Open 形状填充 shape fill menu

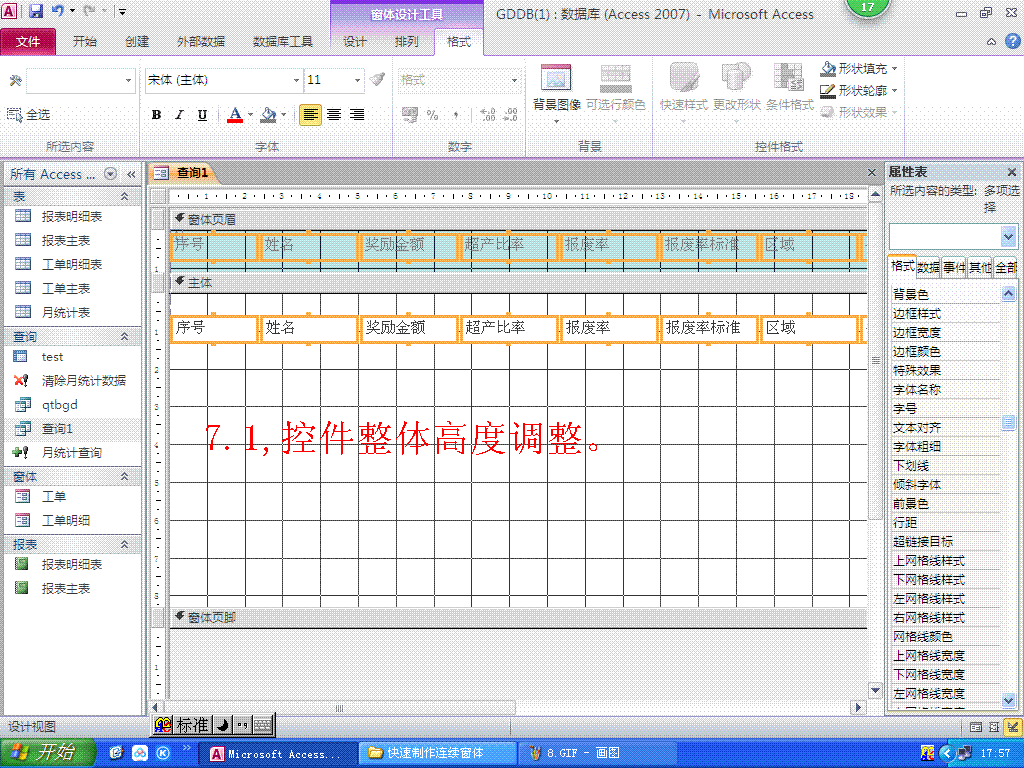[x=859, y=69]
